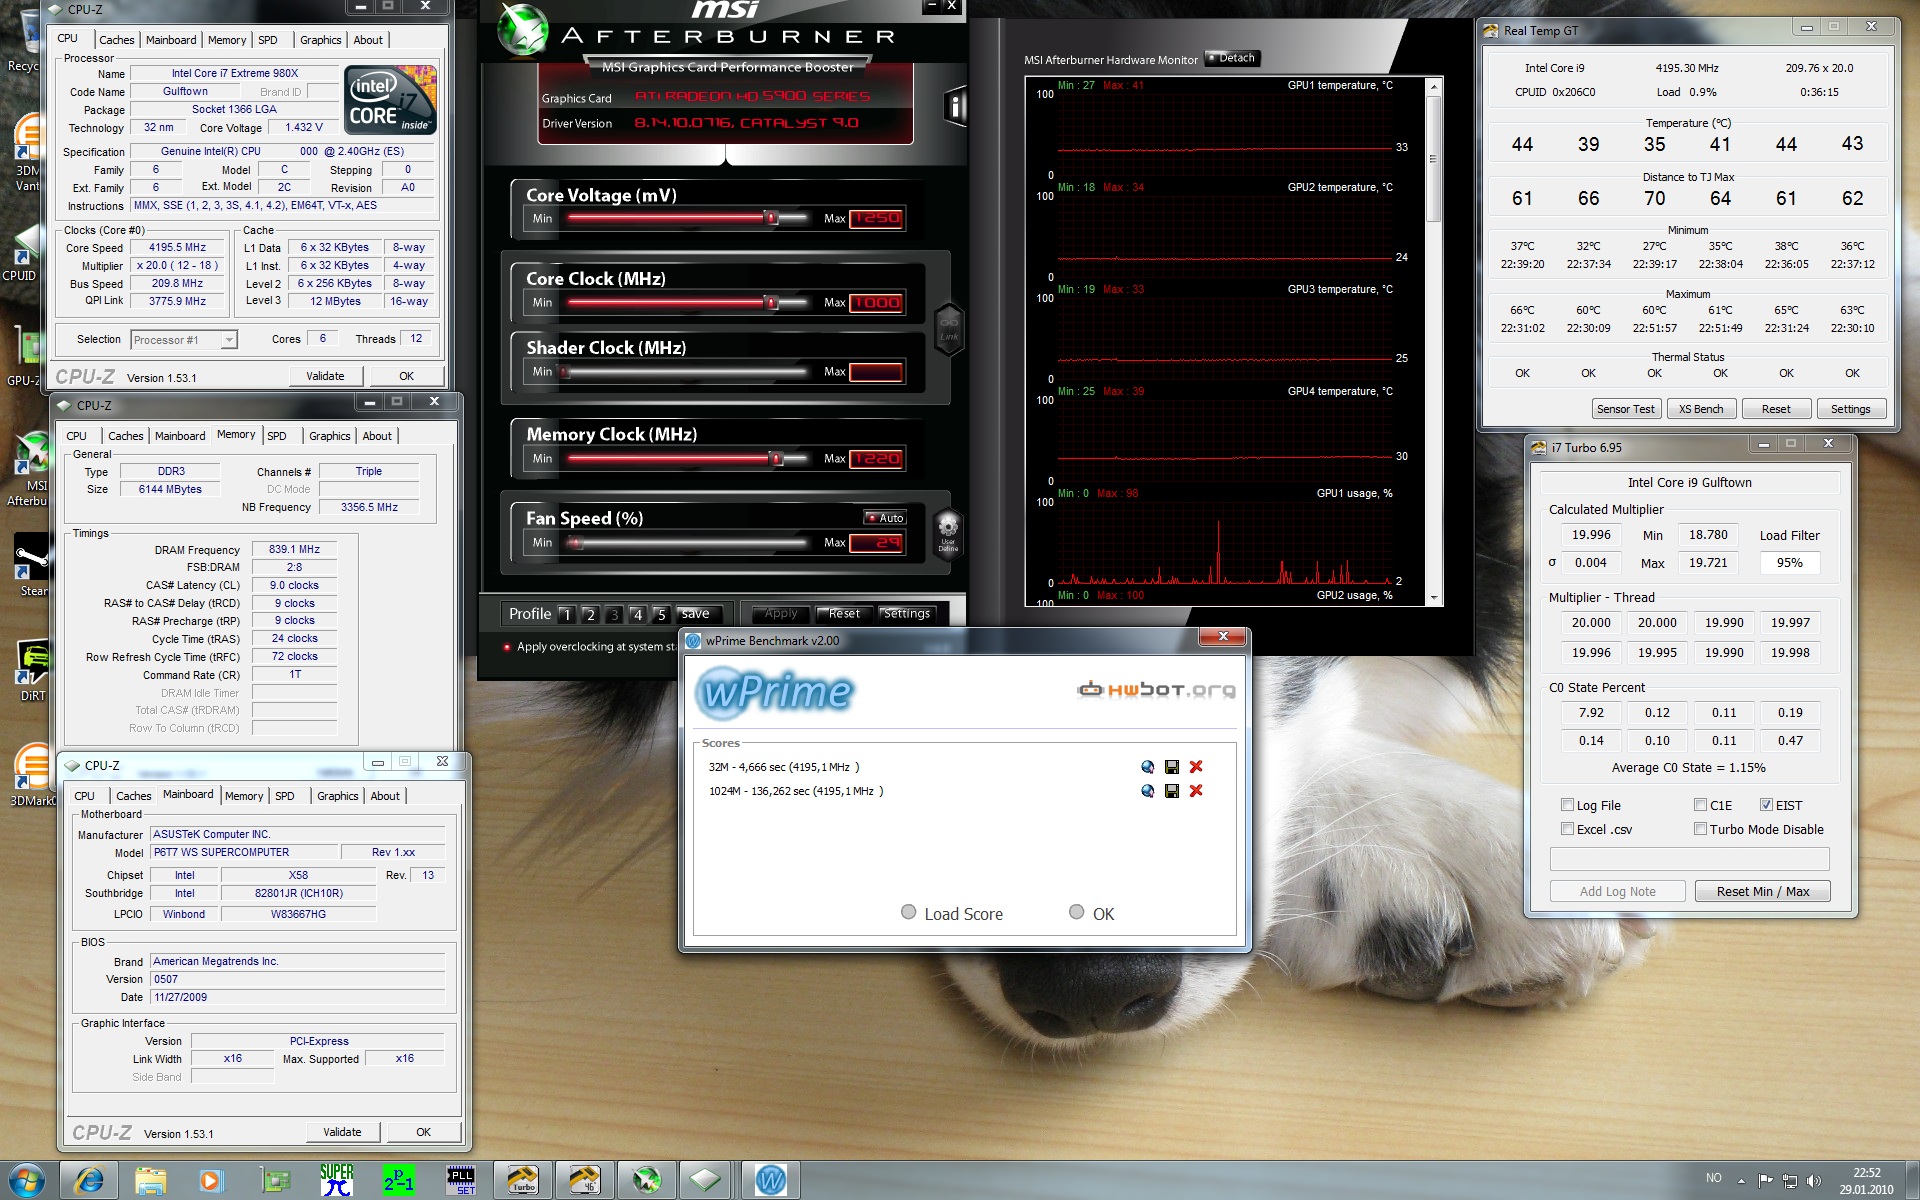1920x1200 pixels.
Task: Open the Prime95 taskbar icon
Action: coord(398,1180)
